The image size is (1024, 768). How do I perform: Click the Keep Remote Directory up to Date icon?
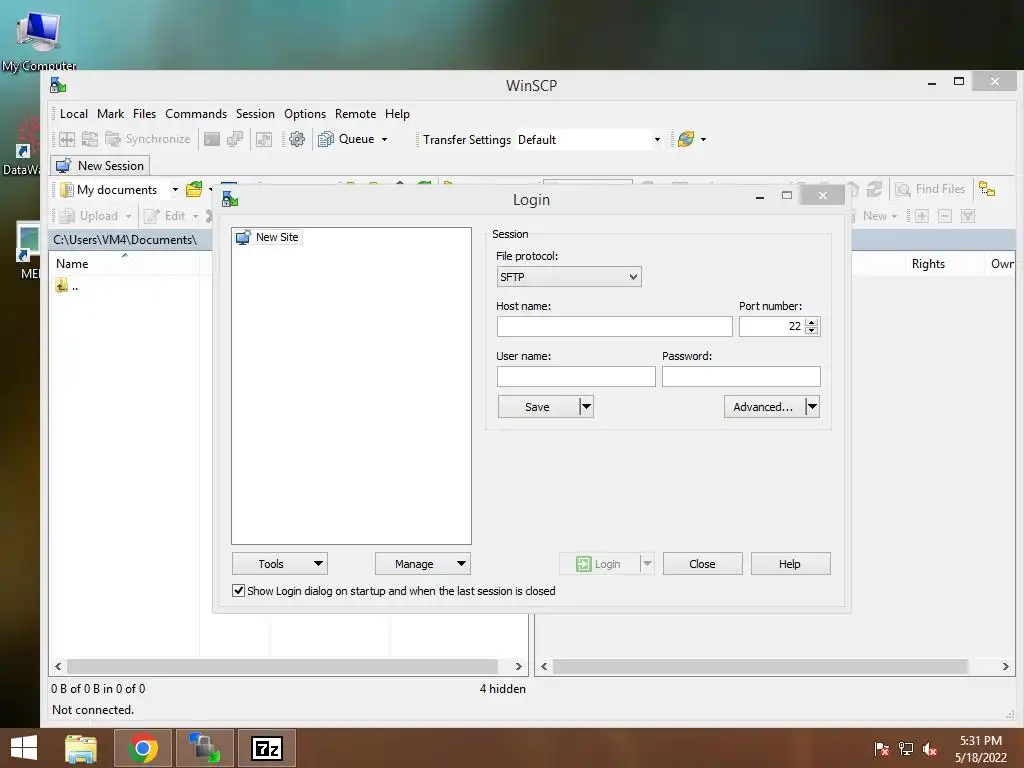89,139
